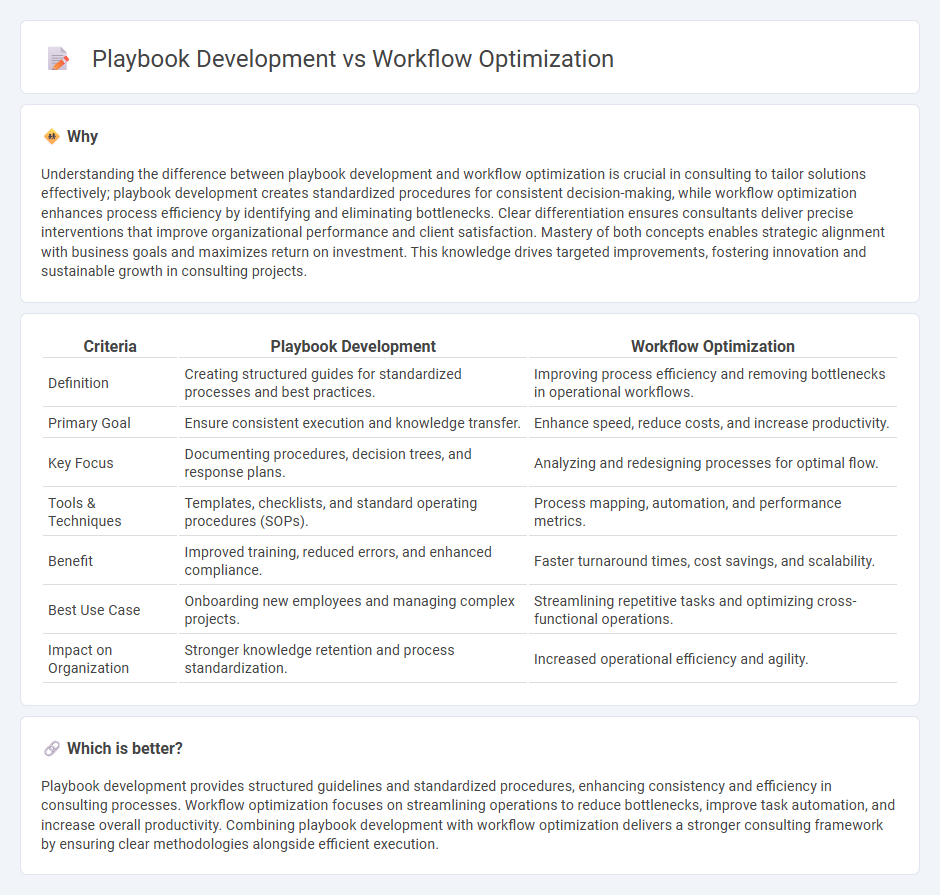The image size is (940, 895).
Task: Click cell 'Enhance speed, reduce costs, and increase productivity'
Action: point(713,423)
